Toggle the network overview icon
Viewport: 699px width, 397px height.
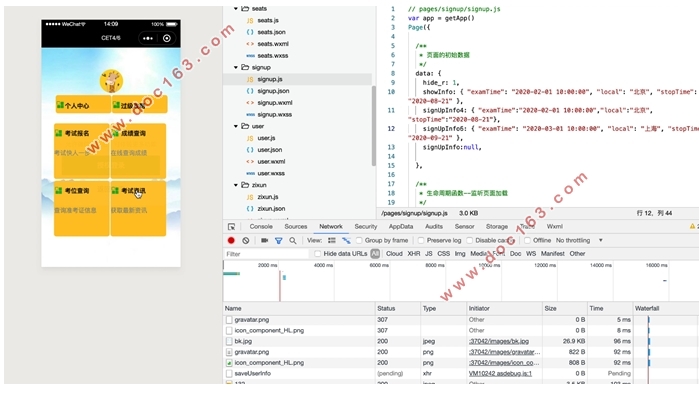[x=346, y=240]
